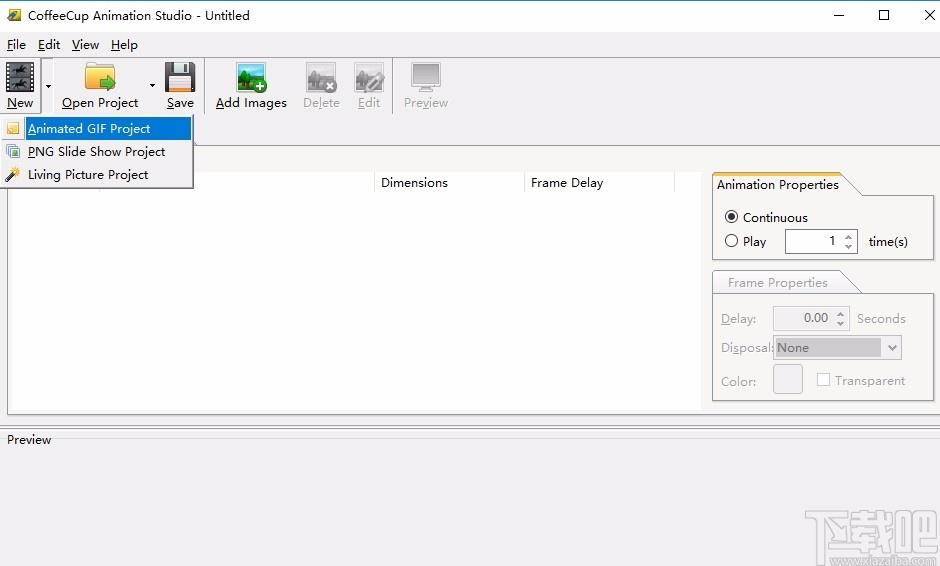The image size is (940, 566).
Task: Open the Help menu
Action: coord(124,45)
